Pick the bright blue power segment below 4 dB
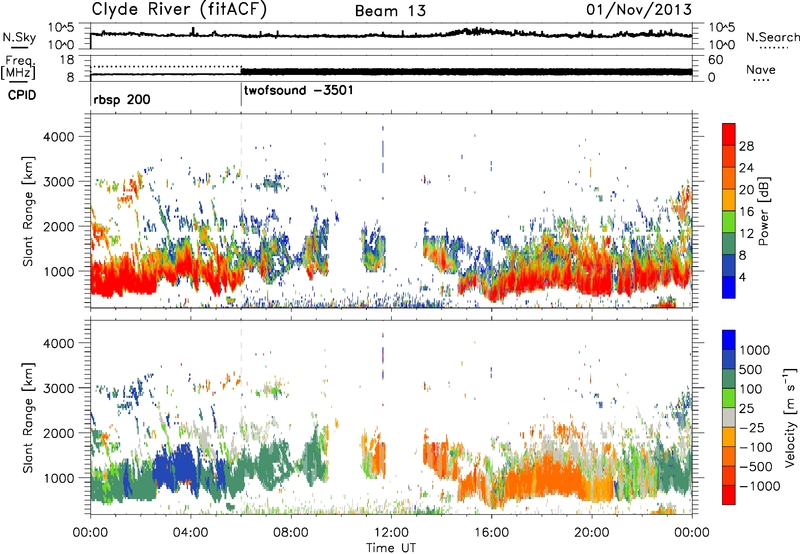Image resolution: width=800 pixels, height=554 pixels. point(729,287)
